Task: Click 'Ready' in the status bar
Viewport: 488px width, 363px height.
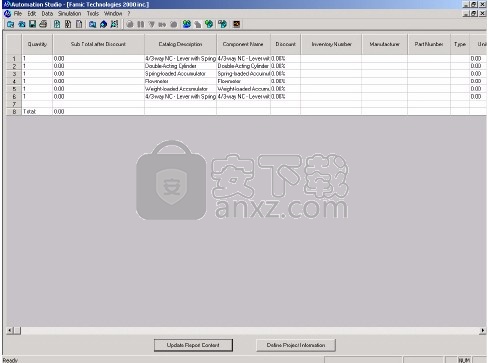Action: [x=10, y=360]
